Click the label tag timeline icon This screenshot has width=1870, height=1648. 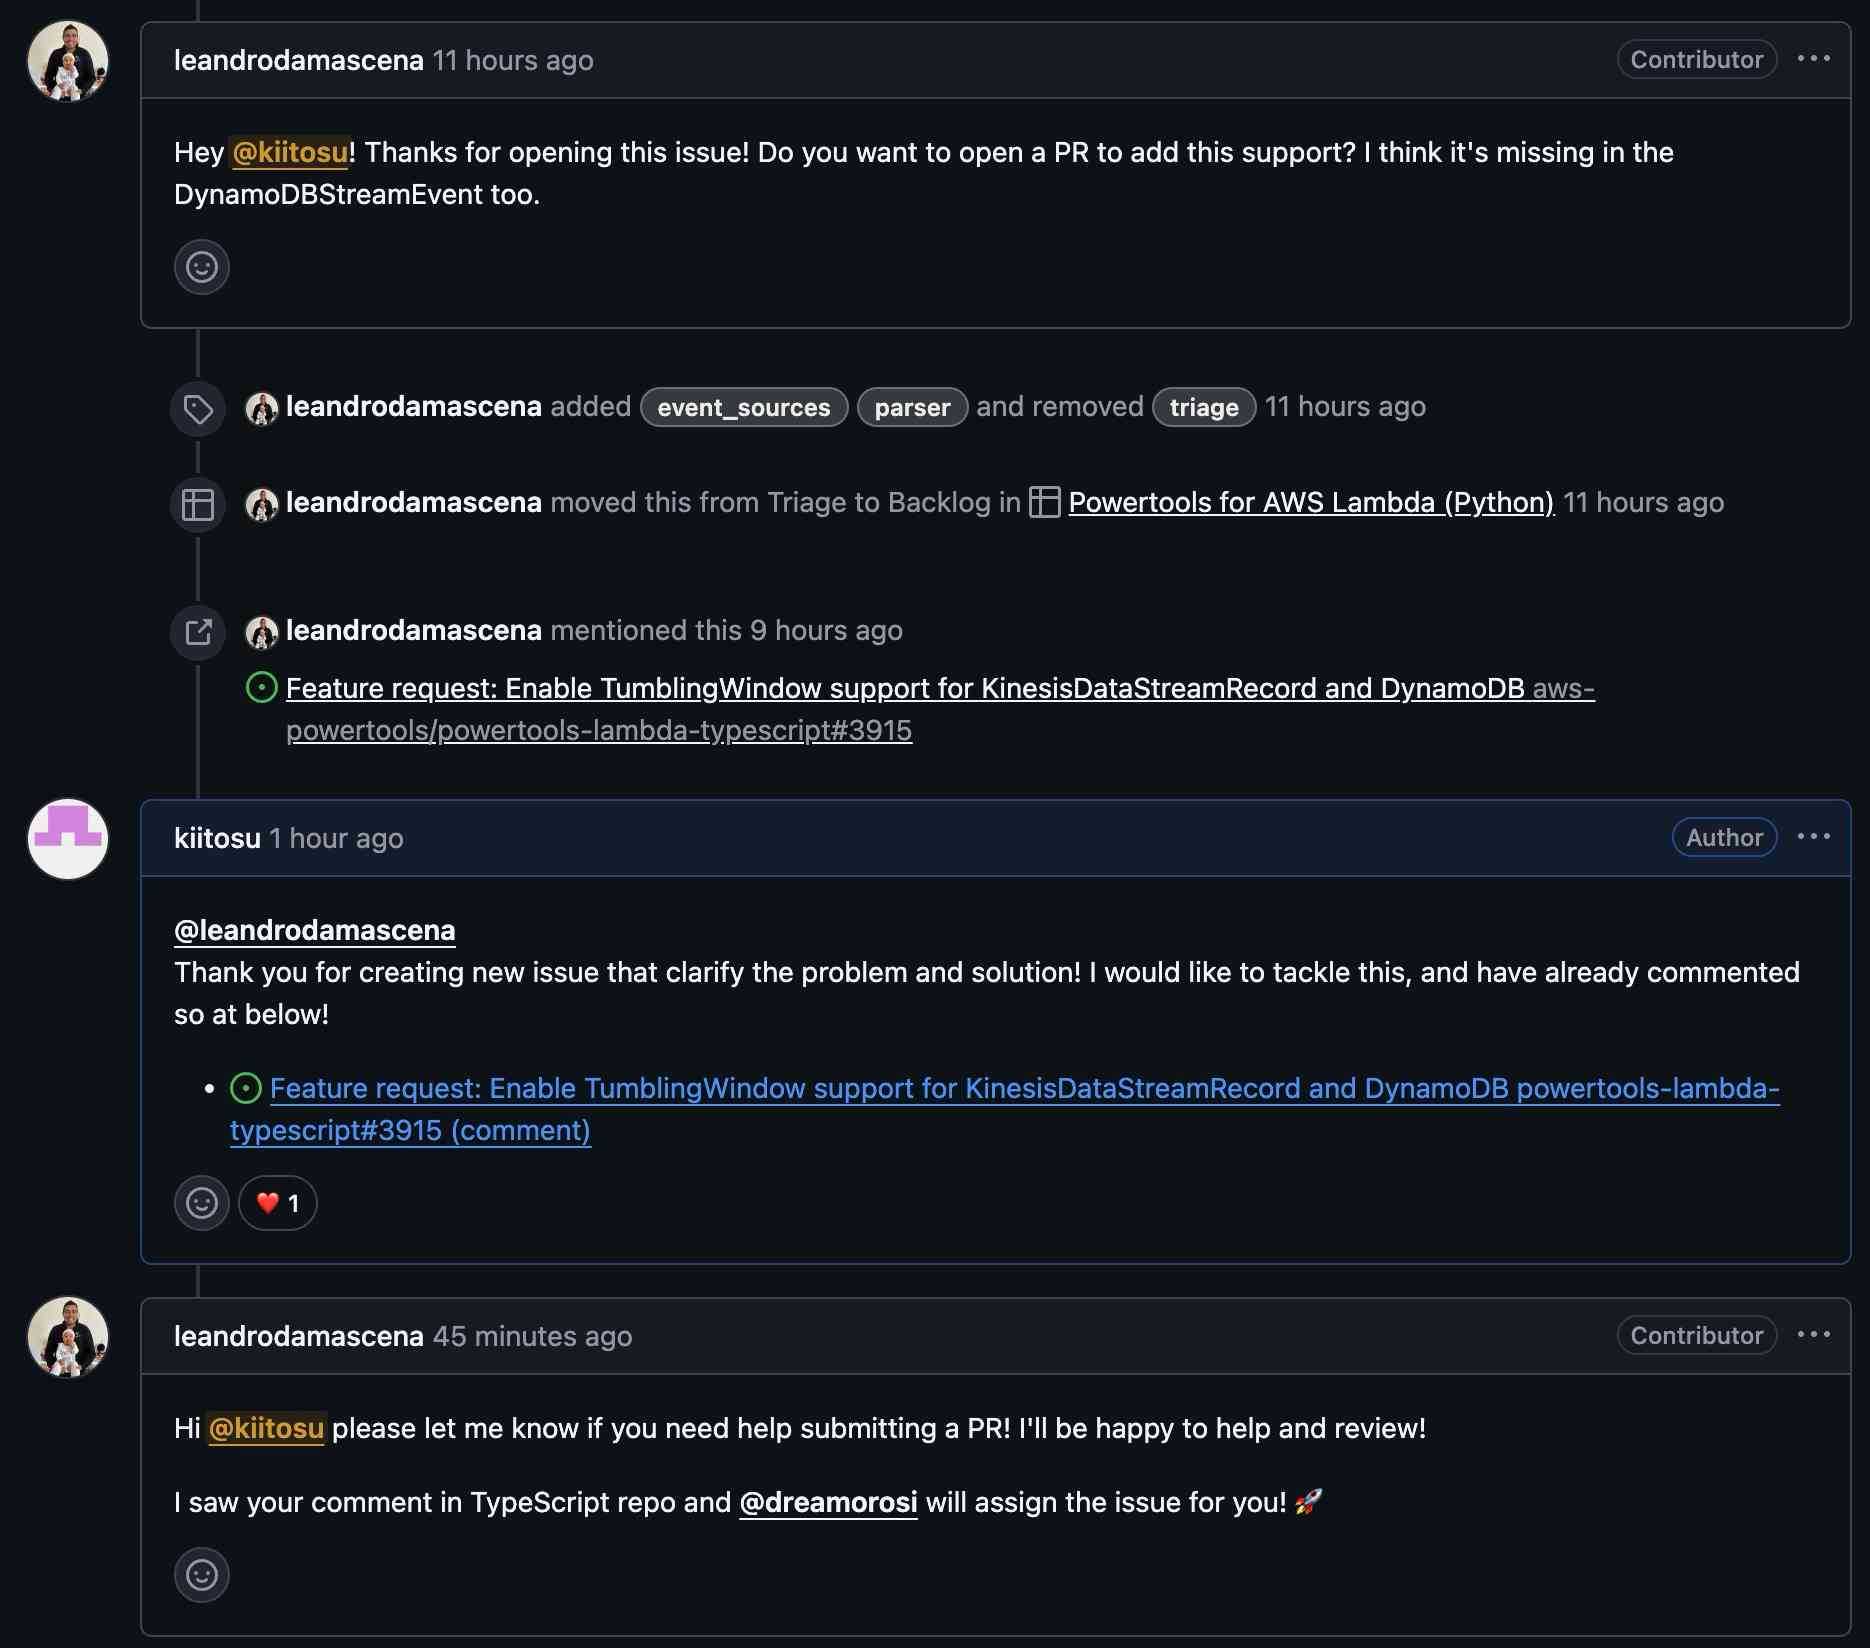[x=198, y=408]
